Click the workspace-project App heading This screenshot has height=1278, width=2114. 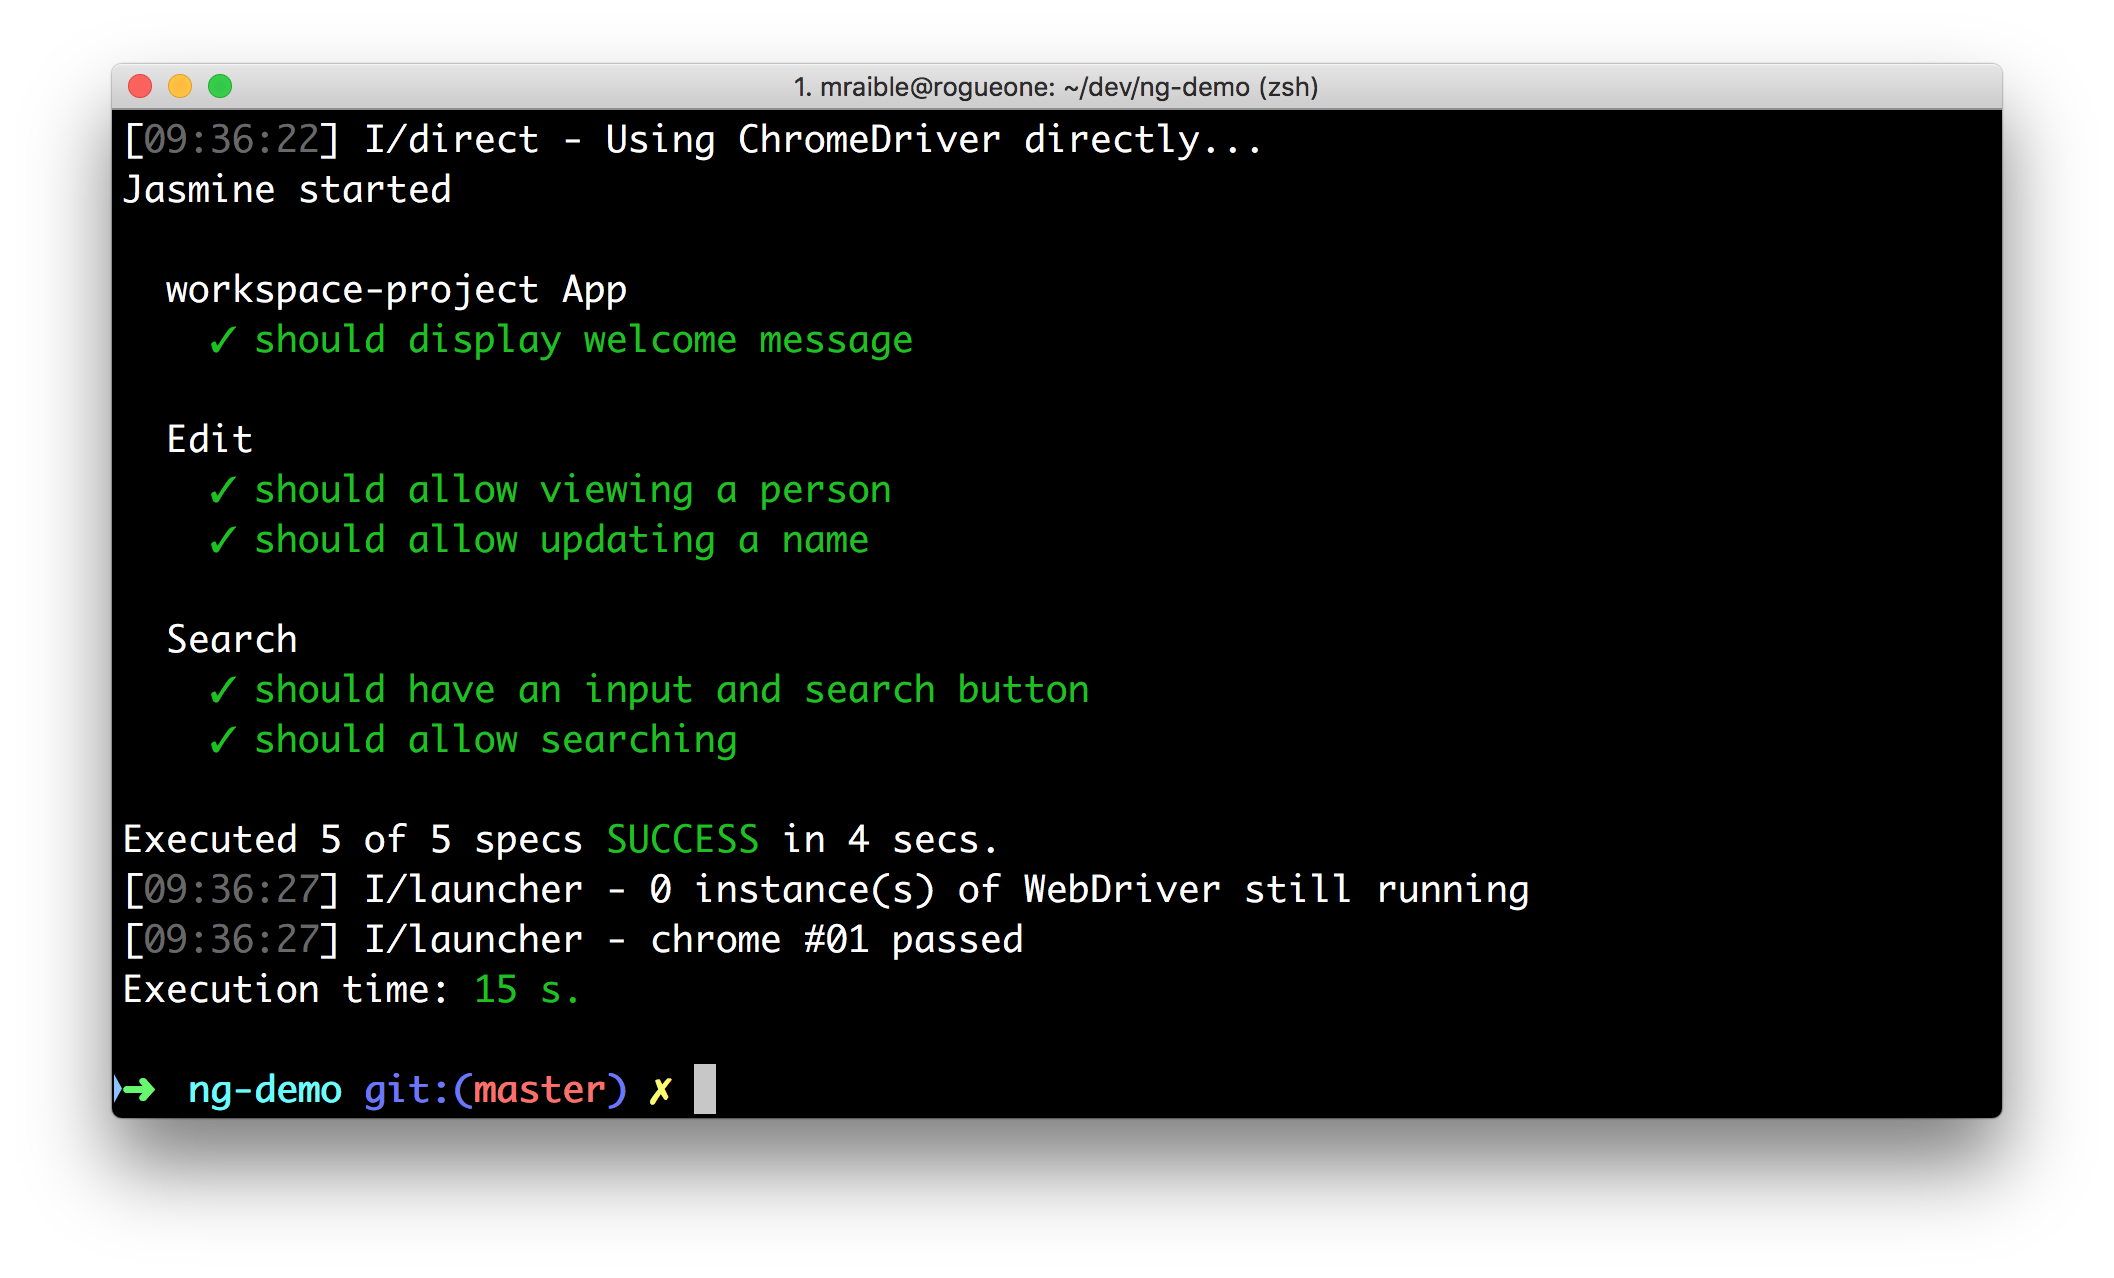[396, 290]
